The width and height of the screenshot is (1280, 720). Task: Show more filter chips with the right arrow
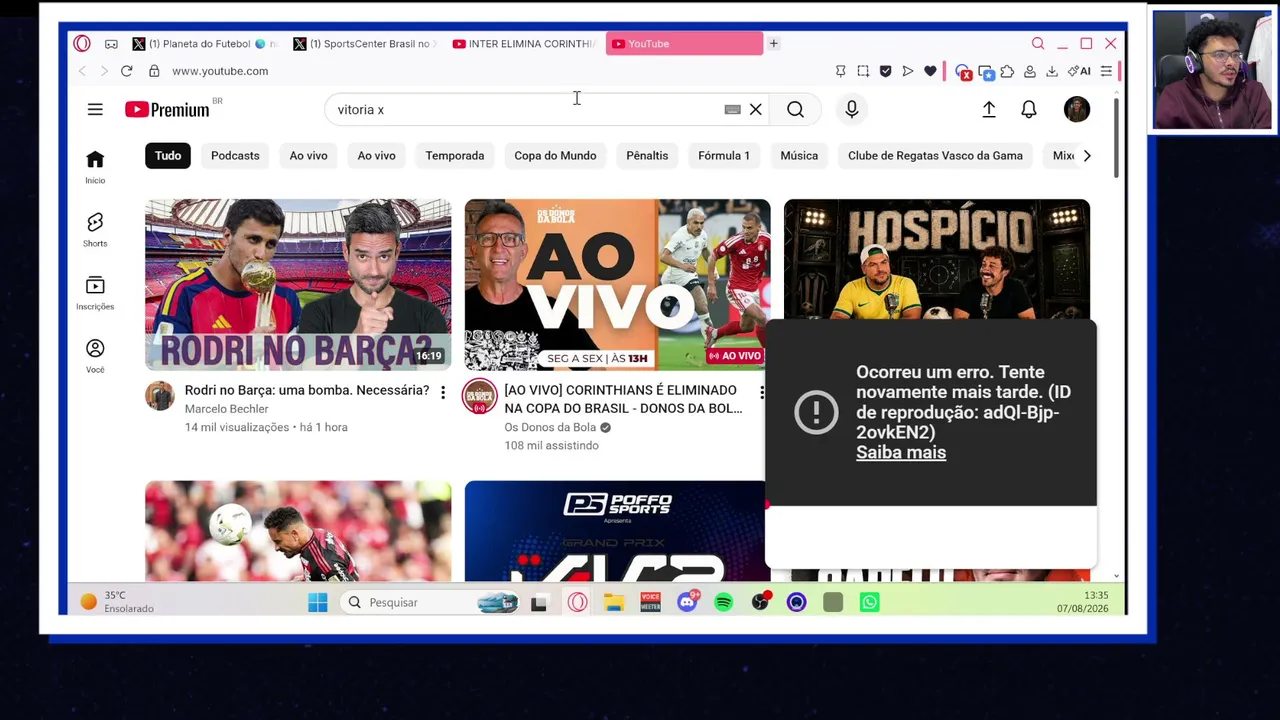(1087, 156)
